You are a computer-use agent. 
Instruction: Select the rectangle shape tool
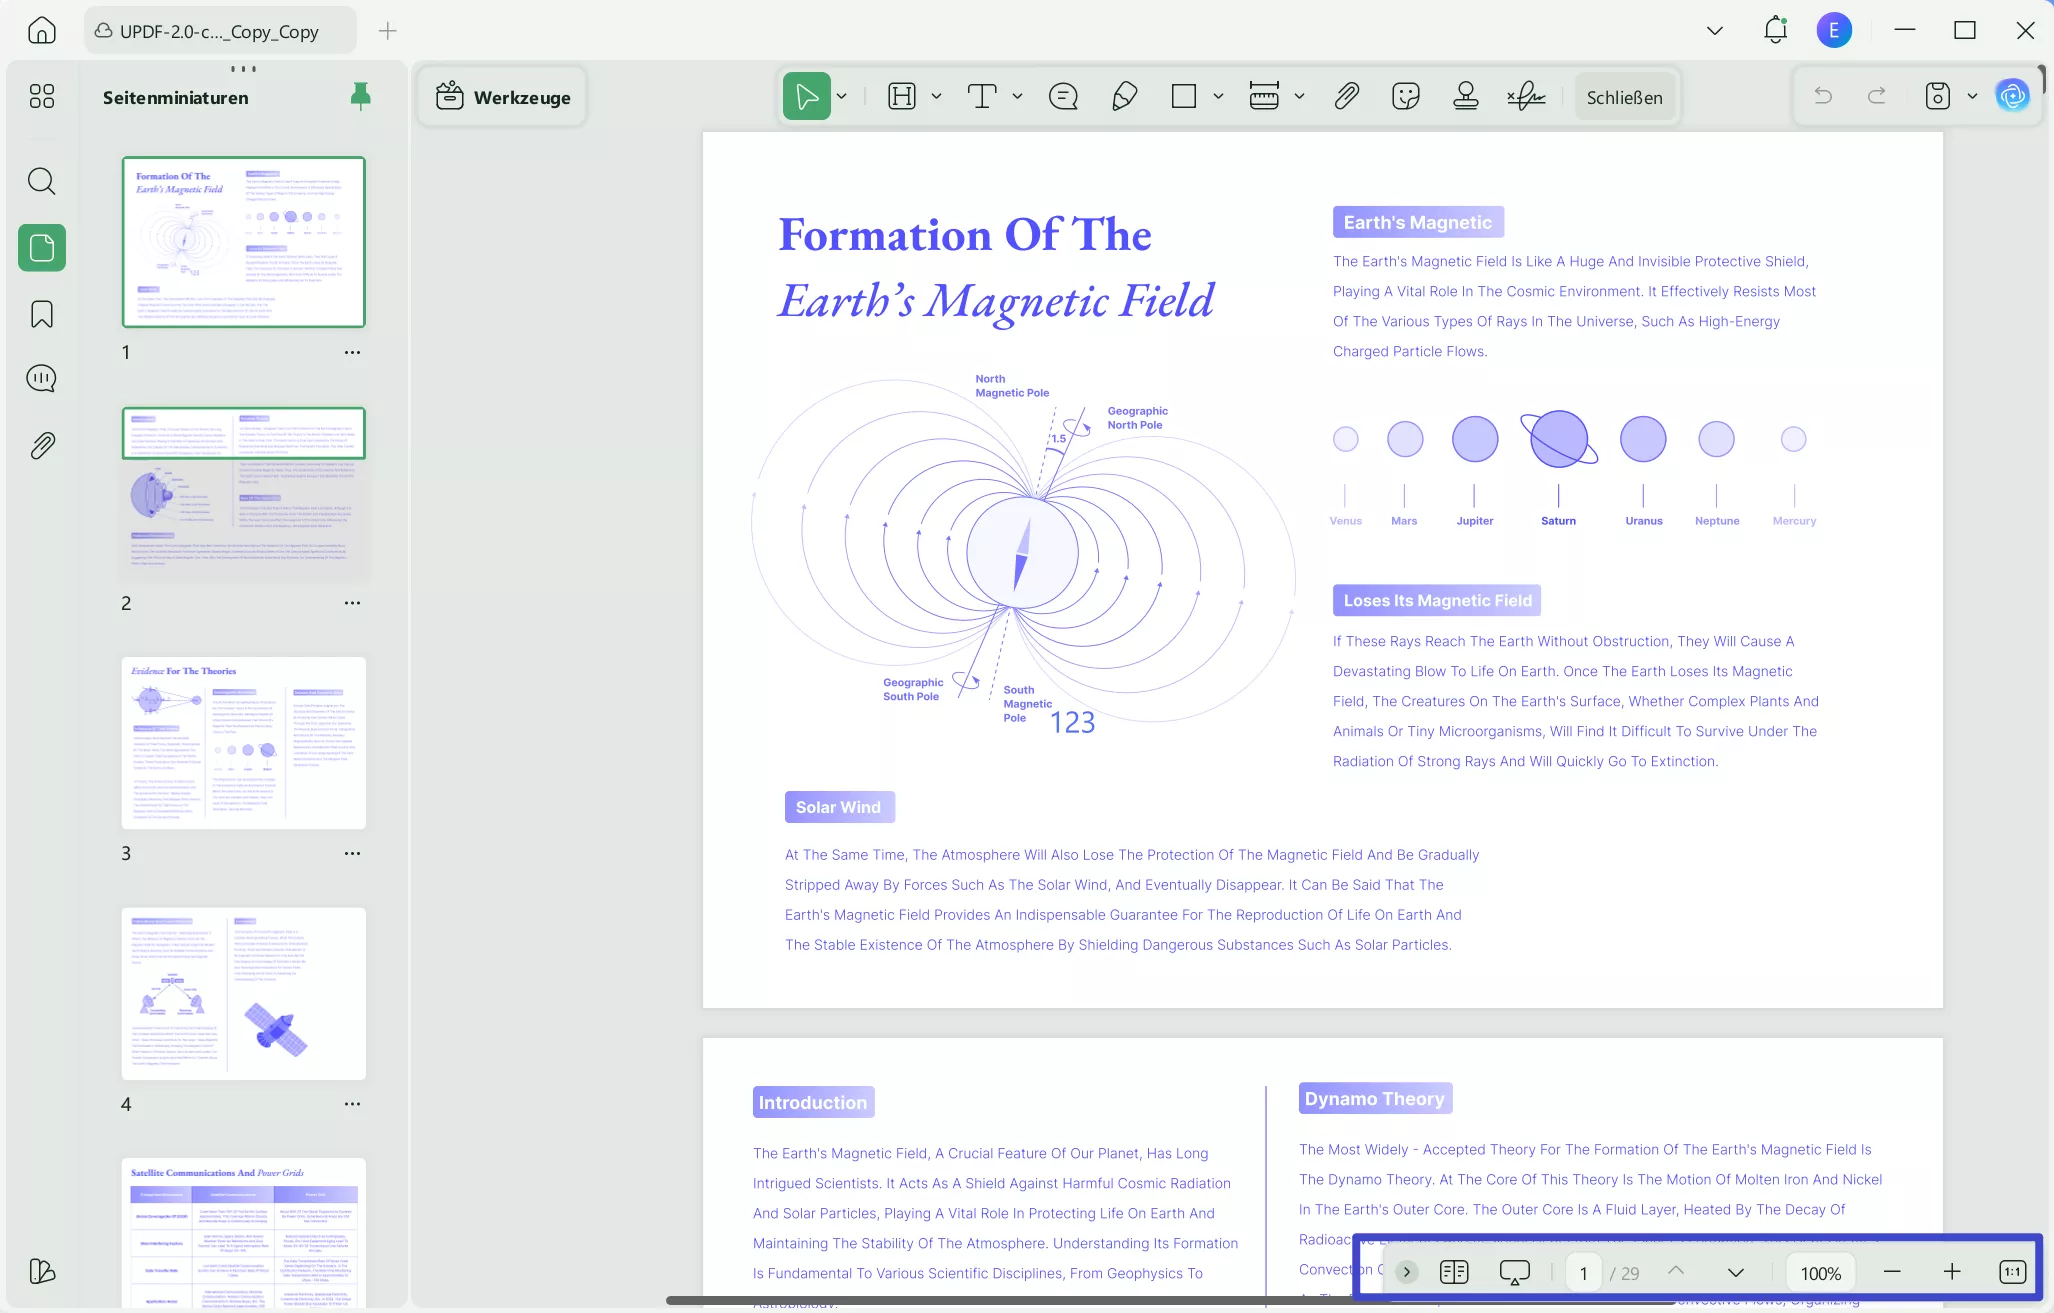pyautogui.click(x=1184, y=96)
